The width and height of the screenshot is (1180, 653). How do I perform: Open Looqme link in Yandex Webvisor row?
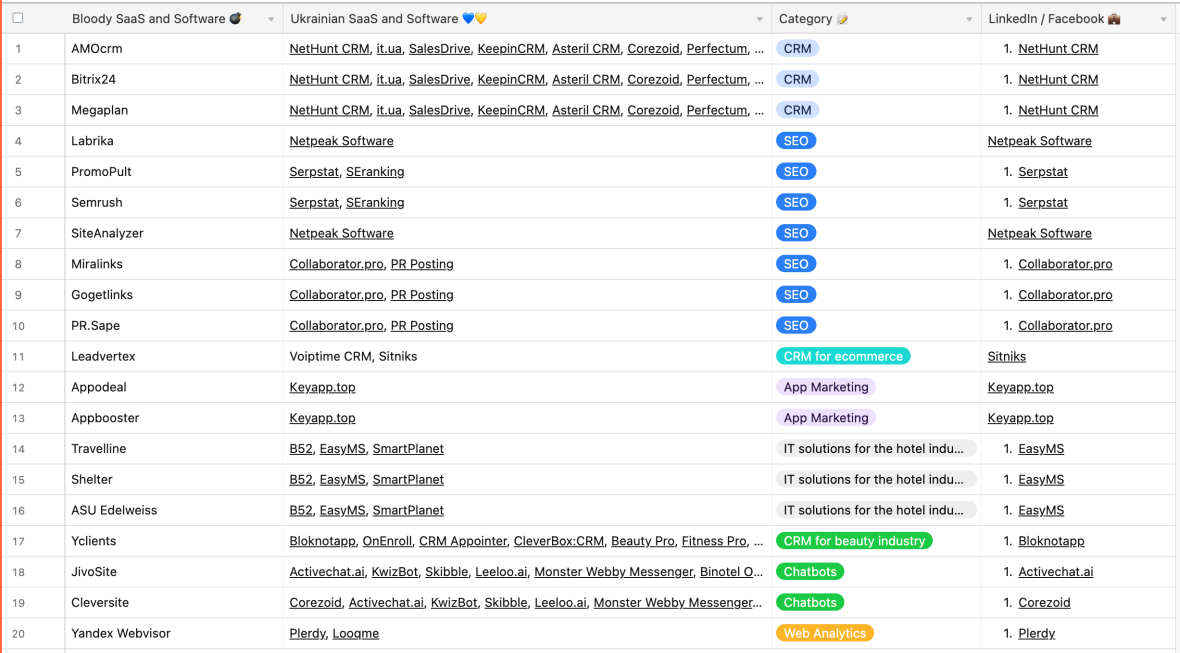355,635
